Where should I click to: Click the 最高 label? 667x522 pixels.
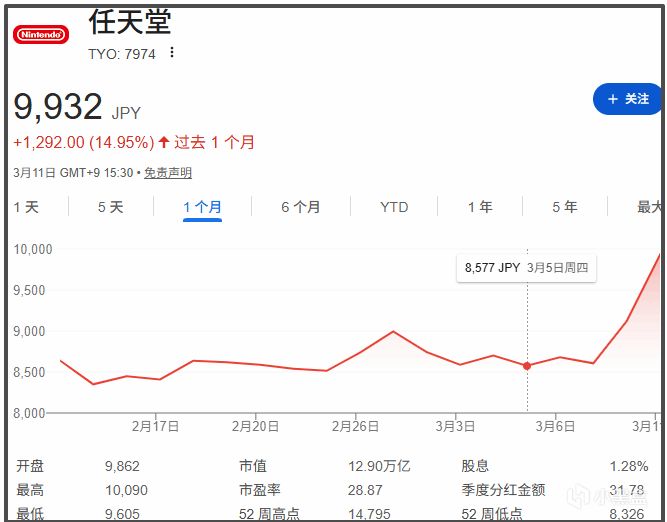(30, 490)
